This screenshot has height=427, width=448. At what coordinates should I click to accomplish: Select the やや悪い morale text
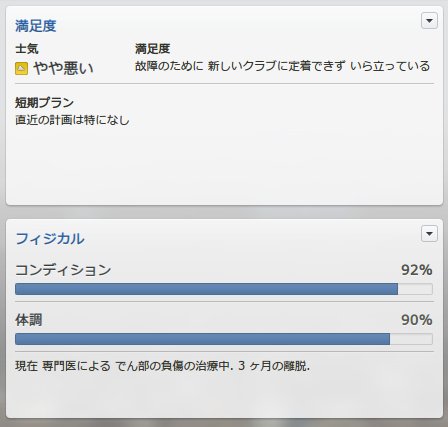coord(63,68)
